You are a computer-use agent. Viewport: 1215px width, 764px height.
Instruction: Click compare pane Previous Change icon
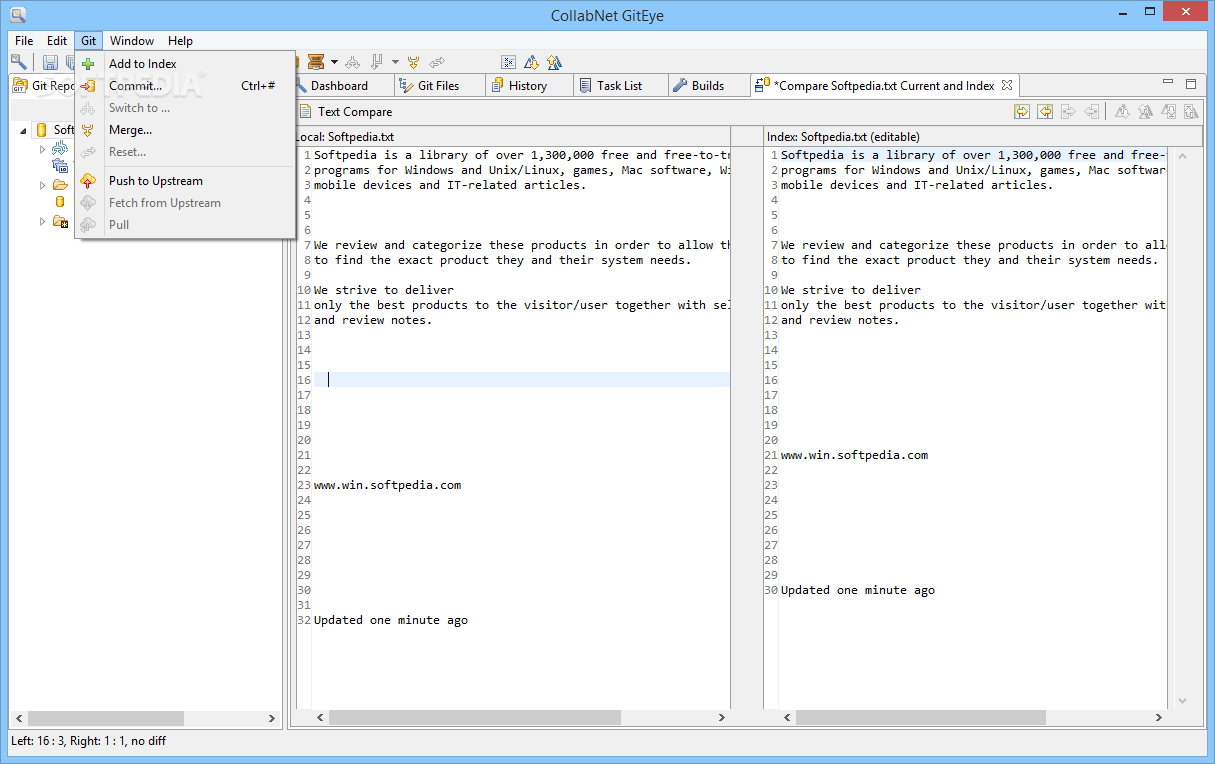(1191, 112)
